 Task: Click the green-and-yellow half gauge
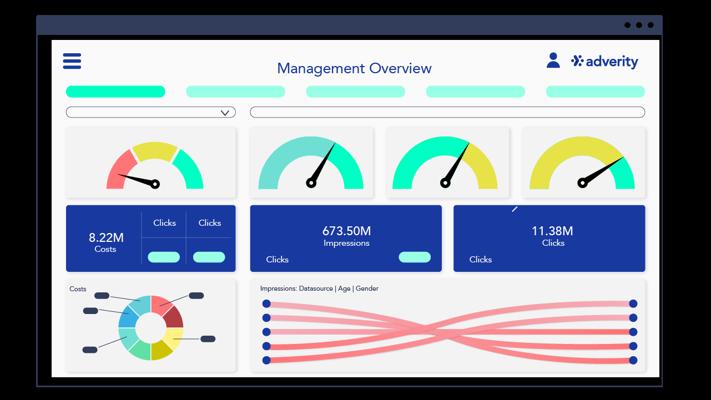point(445,163)
